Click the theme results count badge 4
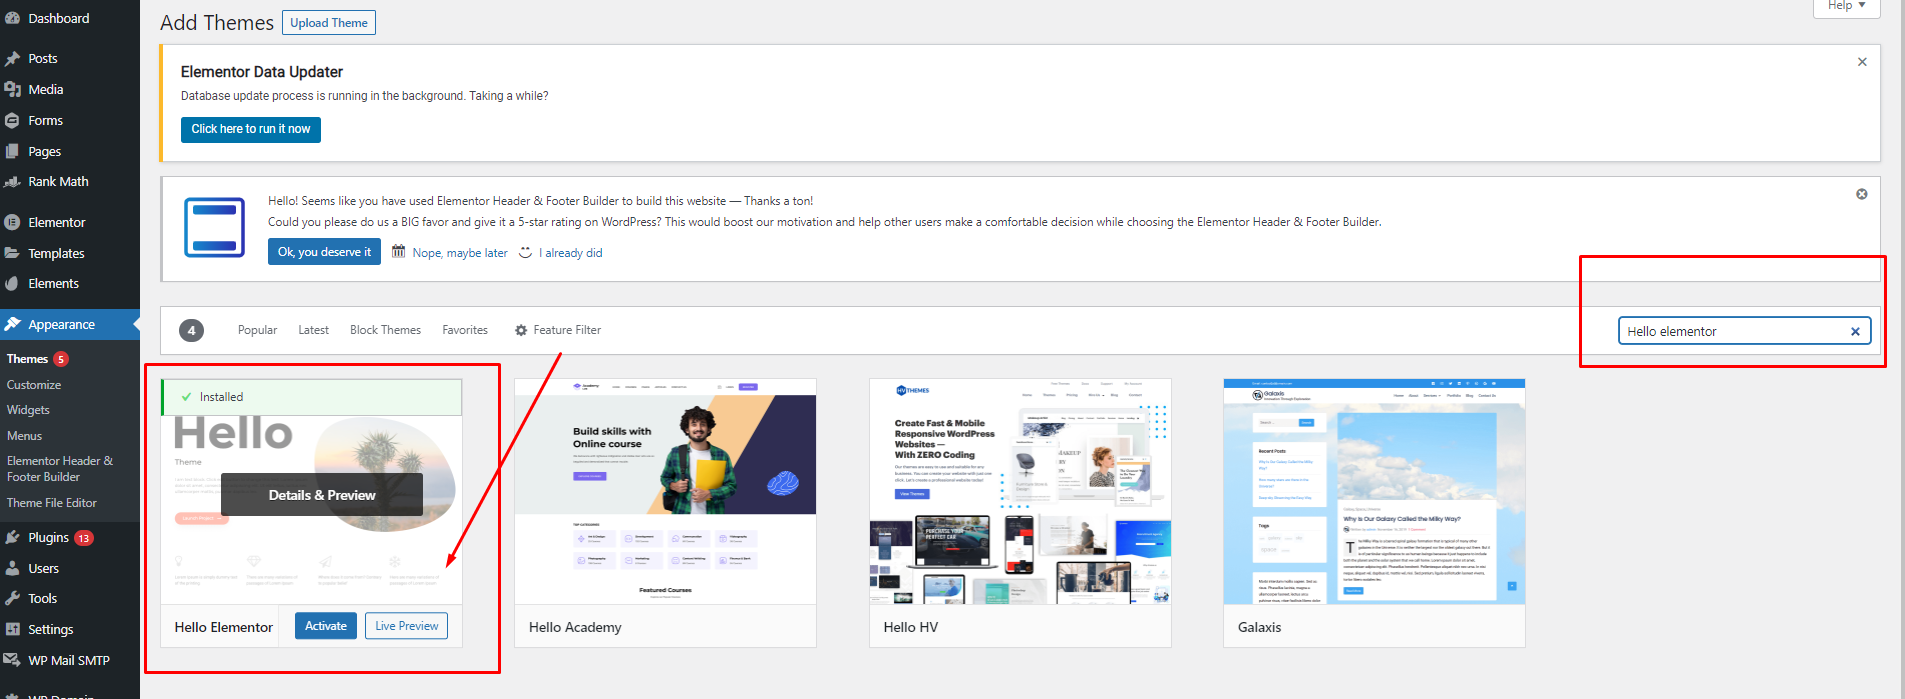The image size is (1905, 699). click(191, 330)
